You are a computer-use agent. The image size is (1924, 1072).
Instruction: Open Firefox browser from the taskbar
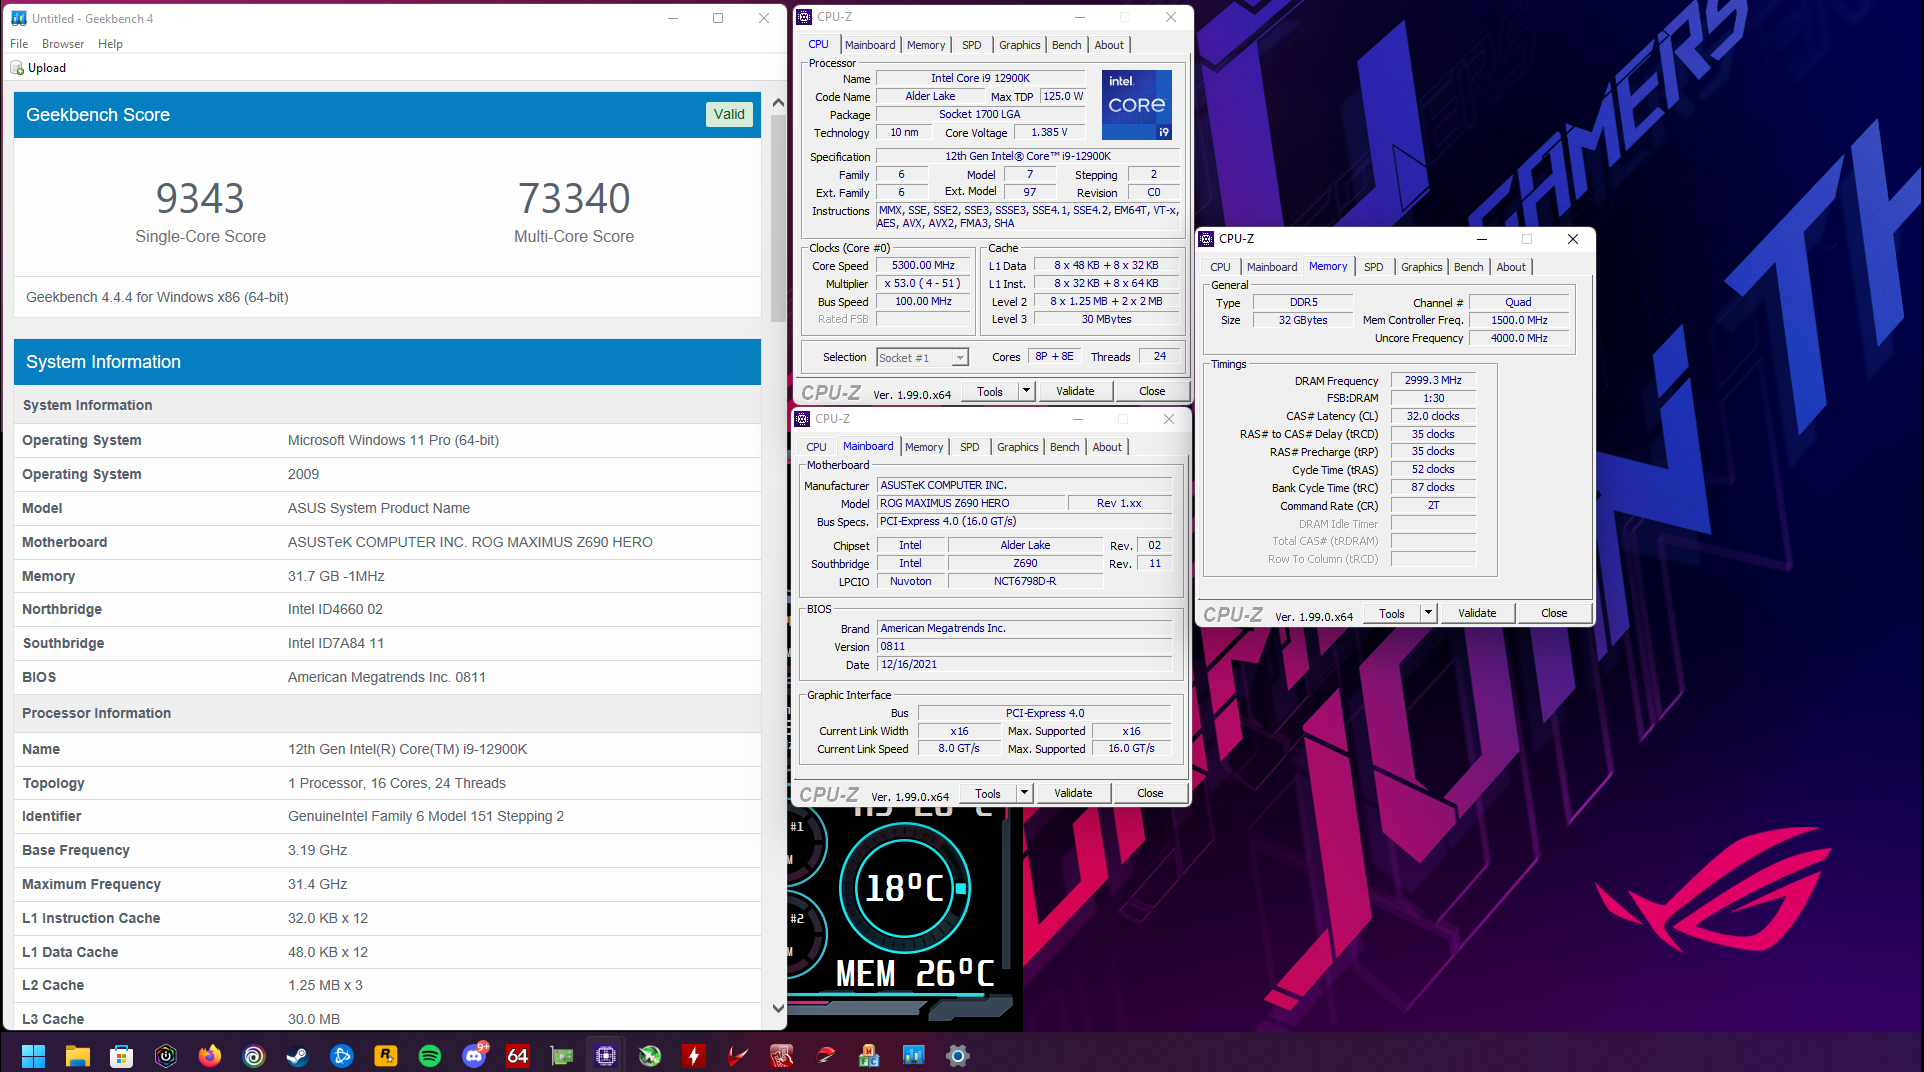pyautogui.click(x=210, y=1055)
